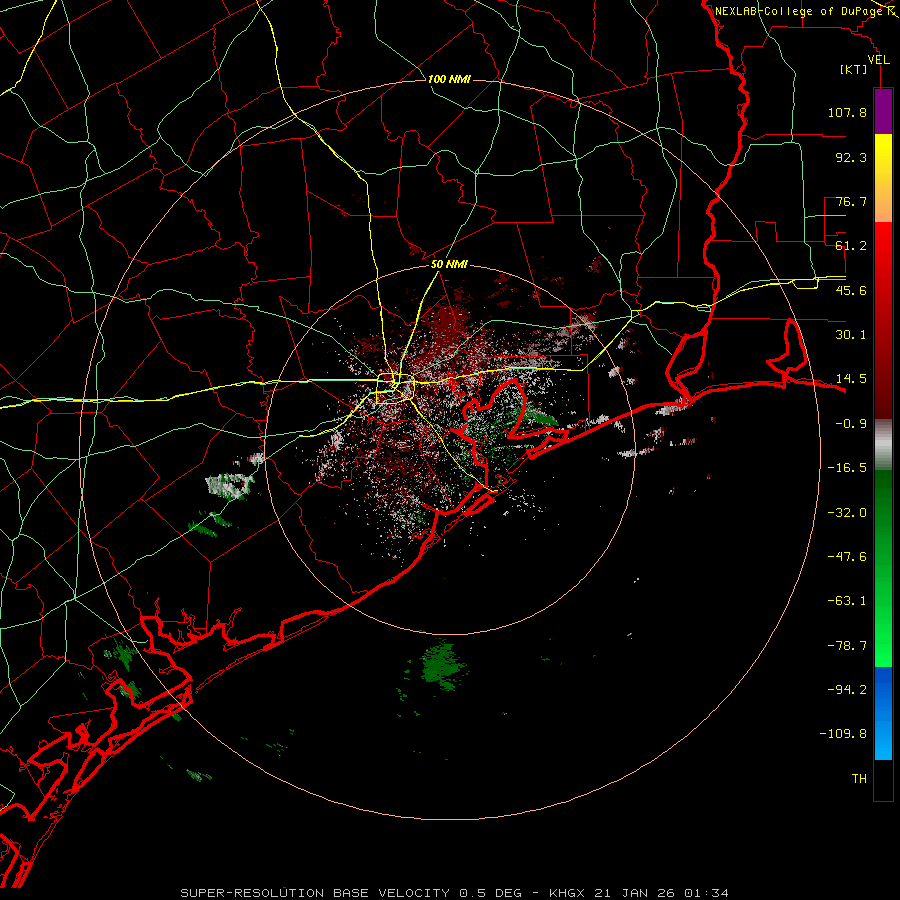Select the 76.7 legend value
Screen dimensions: 900x900
coord(851,201)
